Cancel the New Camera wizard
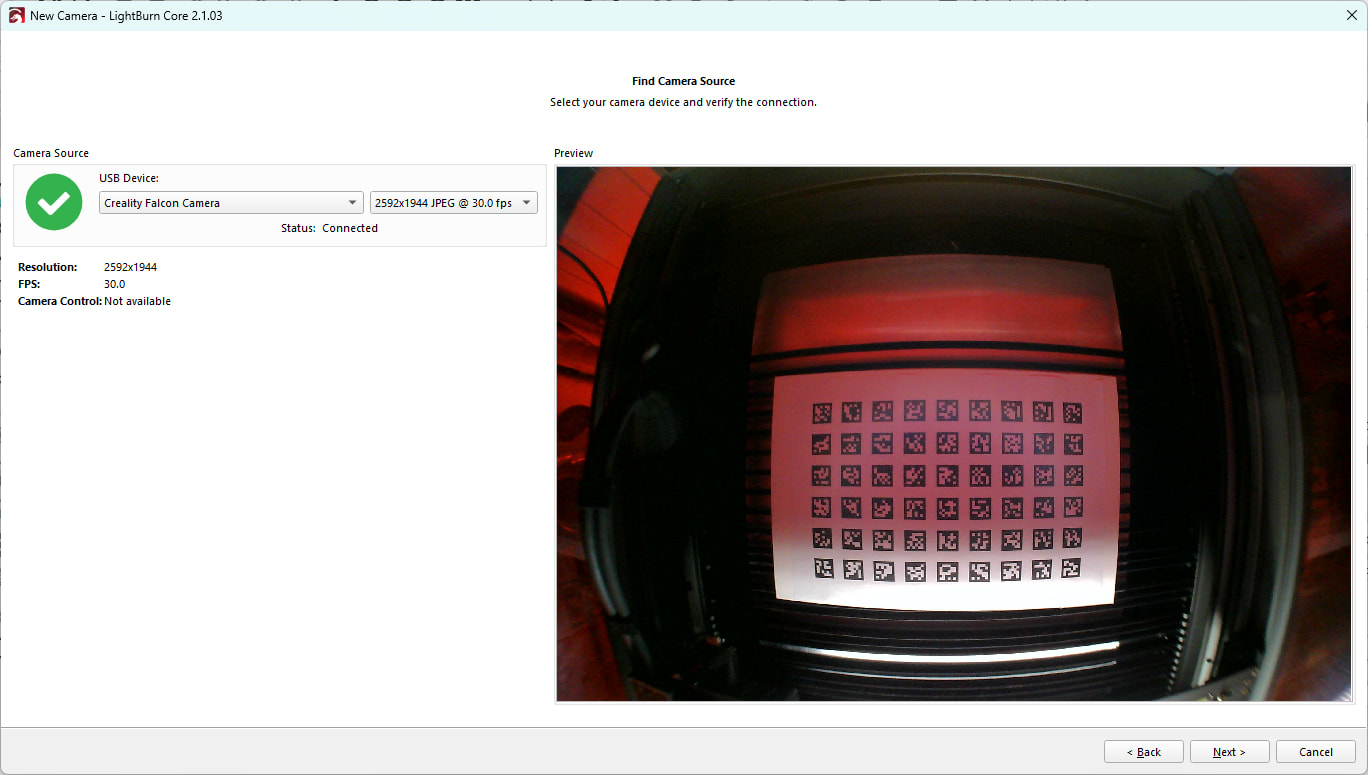The height and width of the screenshot is (775, 1368). [1316, 752]
